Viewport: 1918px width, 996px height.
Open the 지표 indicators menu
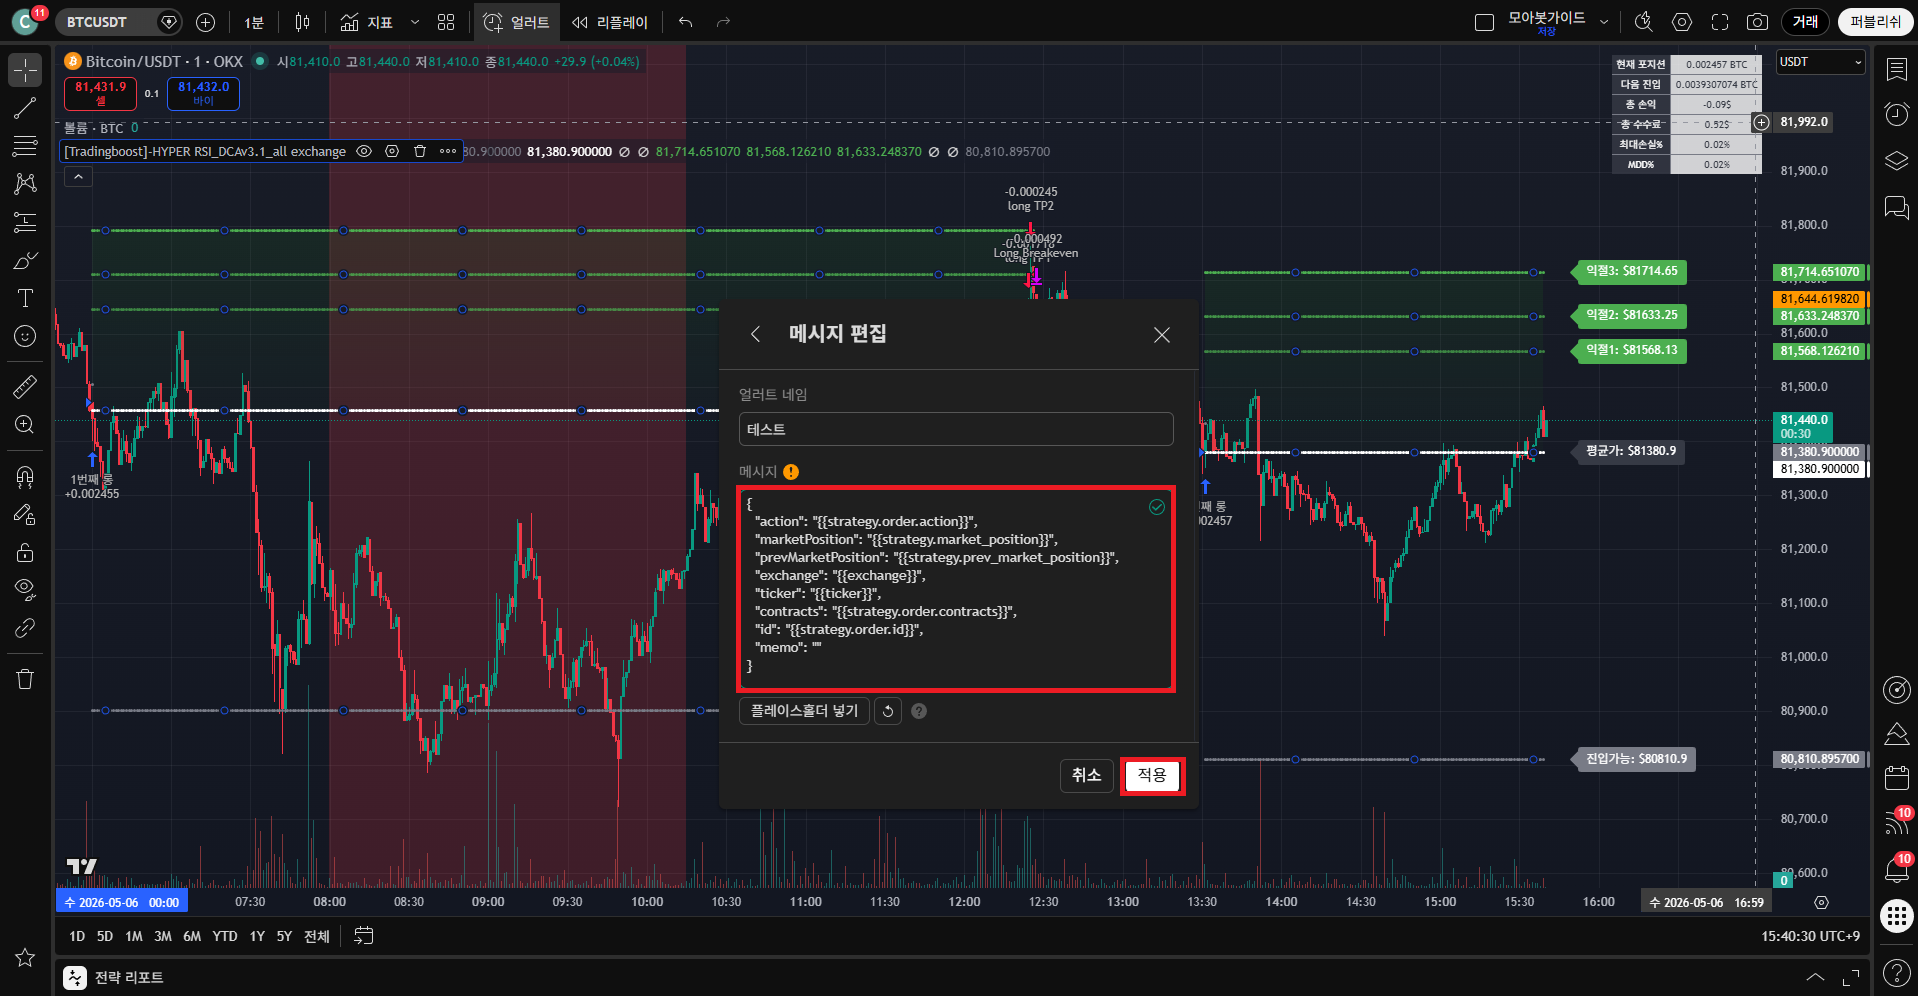(x=366, y=22)
